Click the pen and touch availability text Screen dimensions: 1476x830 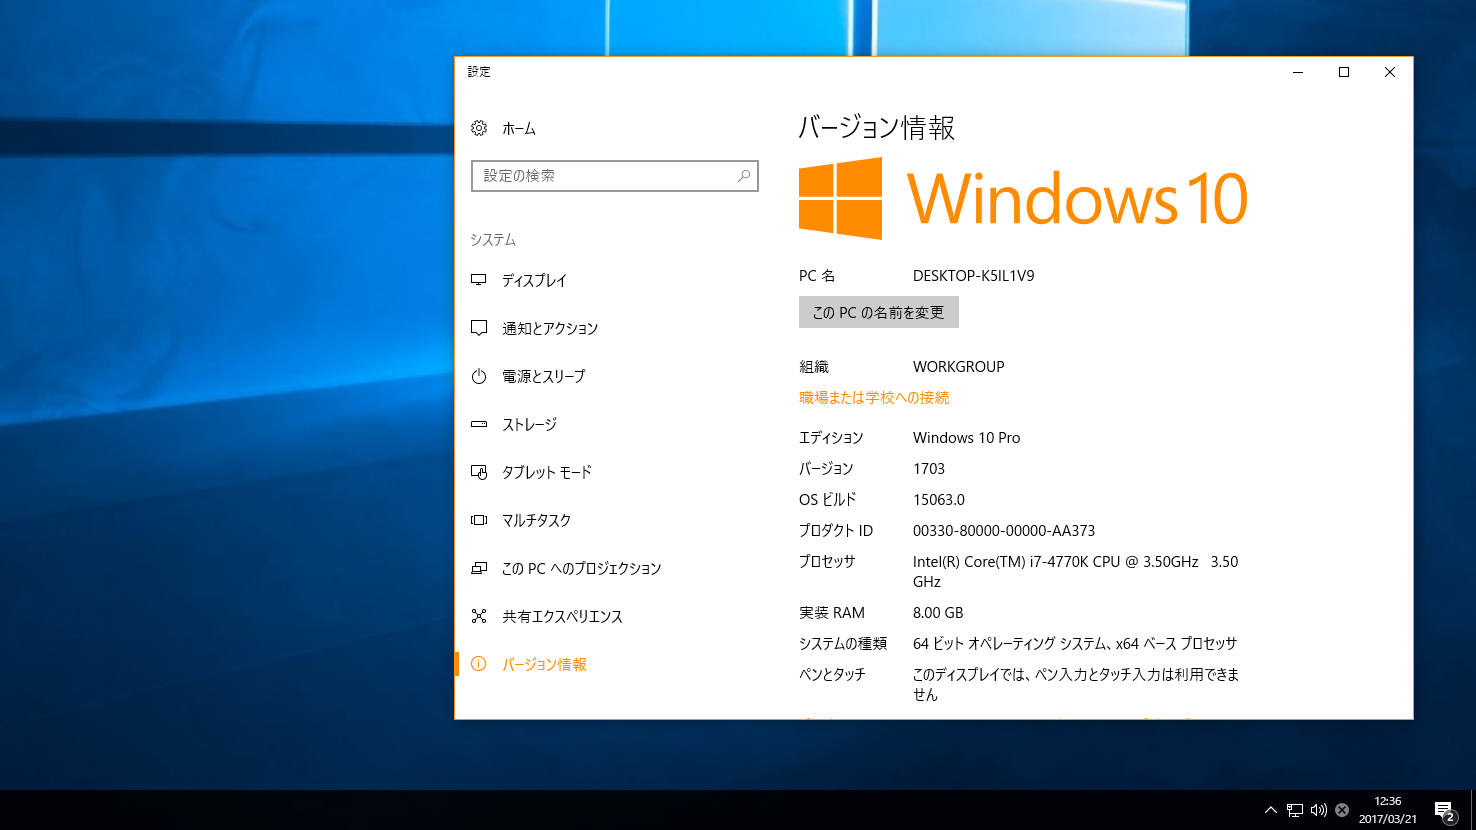pos(1076,685)
